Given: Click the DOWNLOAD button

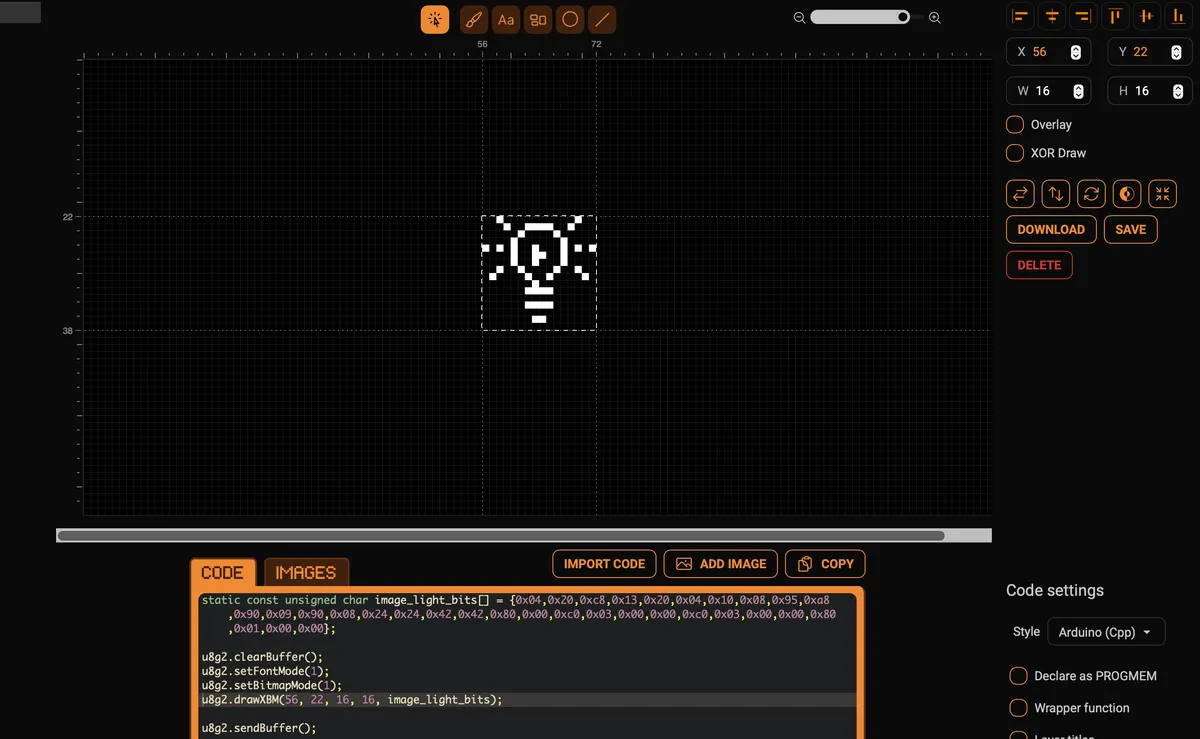Looking at the screenshot, I should pyautogui.click(x=1051, y=229).
